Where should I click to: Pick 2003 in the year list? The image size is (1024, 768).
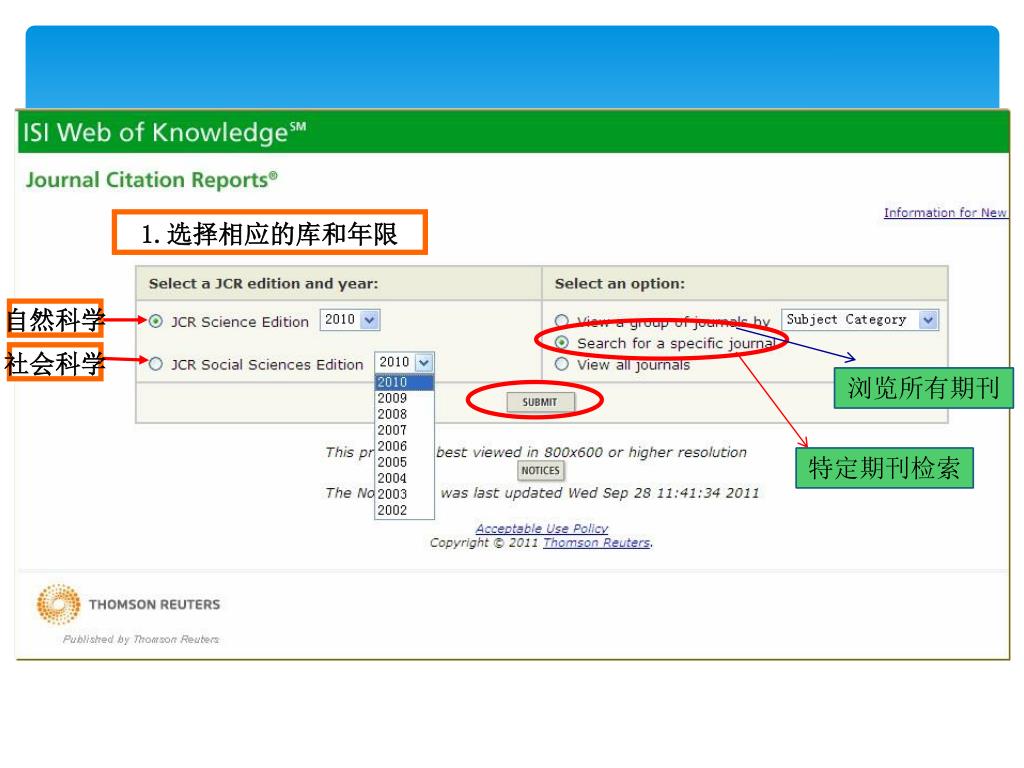404,494
